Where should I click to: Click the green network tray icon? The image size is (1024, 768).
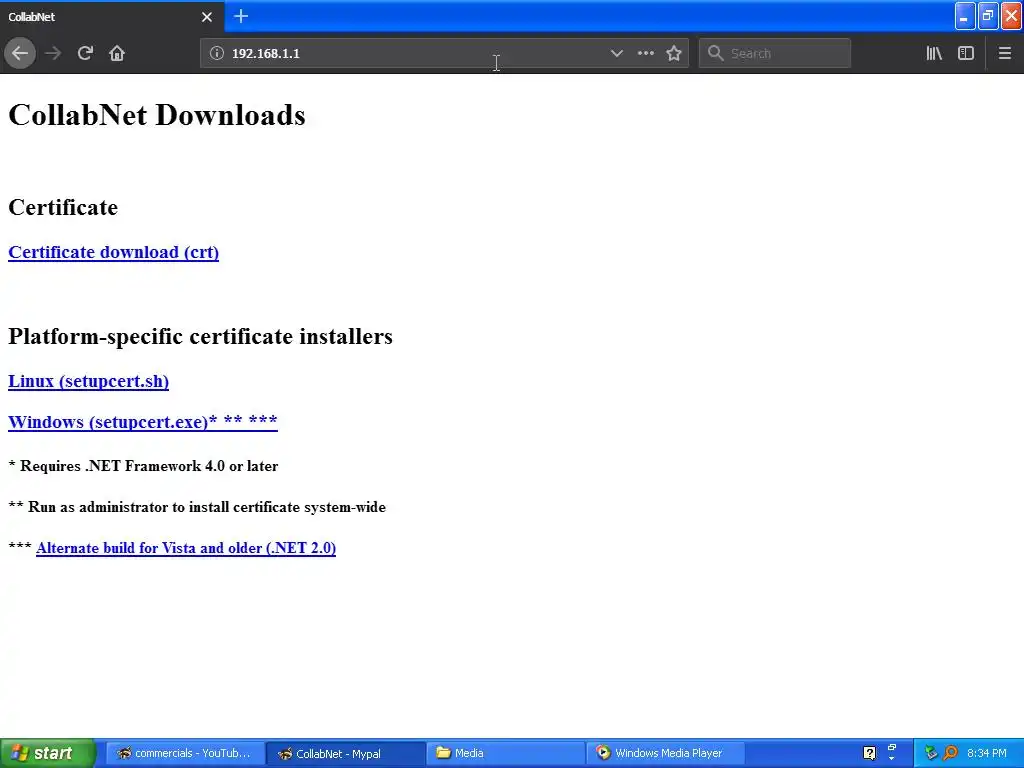pos(931,753)
